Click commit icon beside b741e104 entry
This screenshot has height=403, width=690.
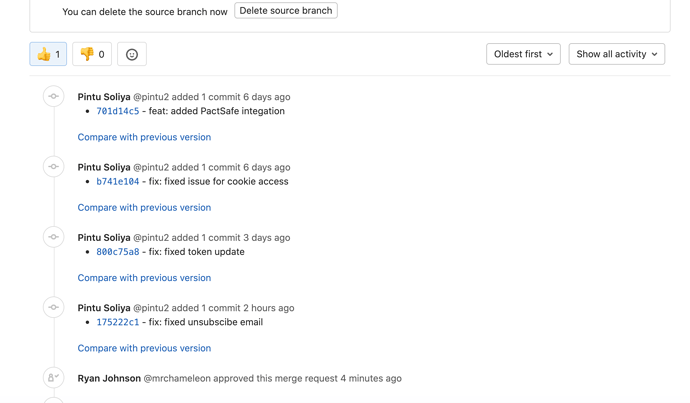[54, 167]
